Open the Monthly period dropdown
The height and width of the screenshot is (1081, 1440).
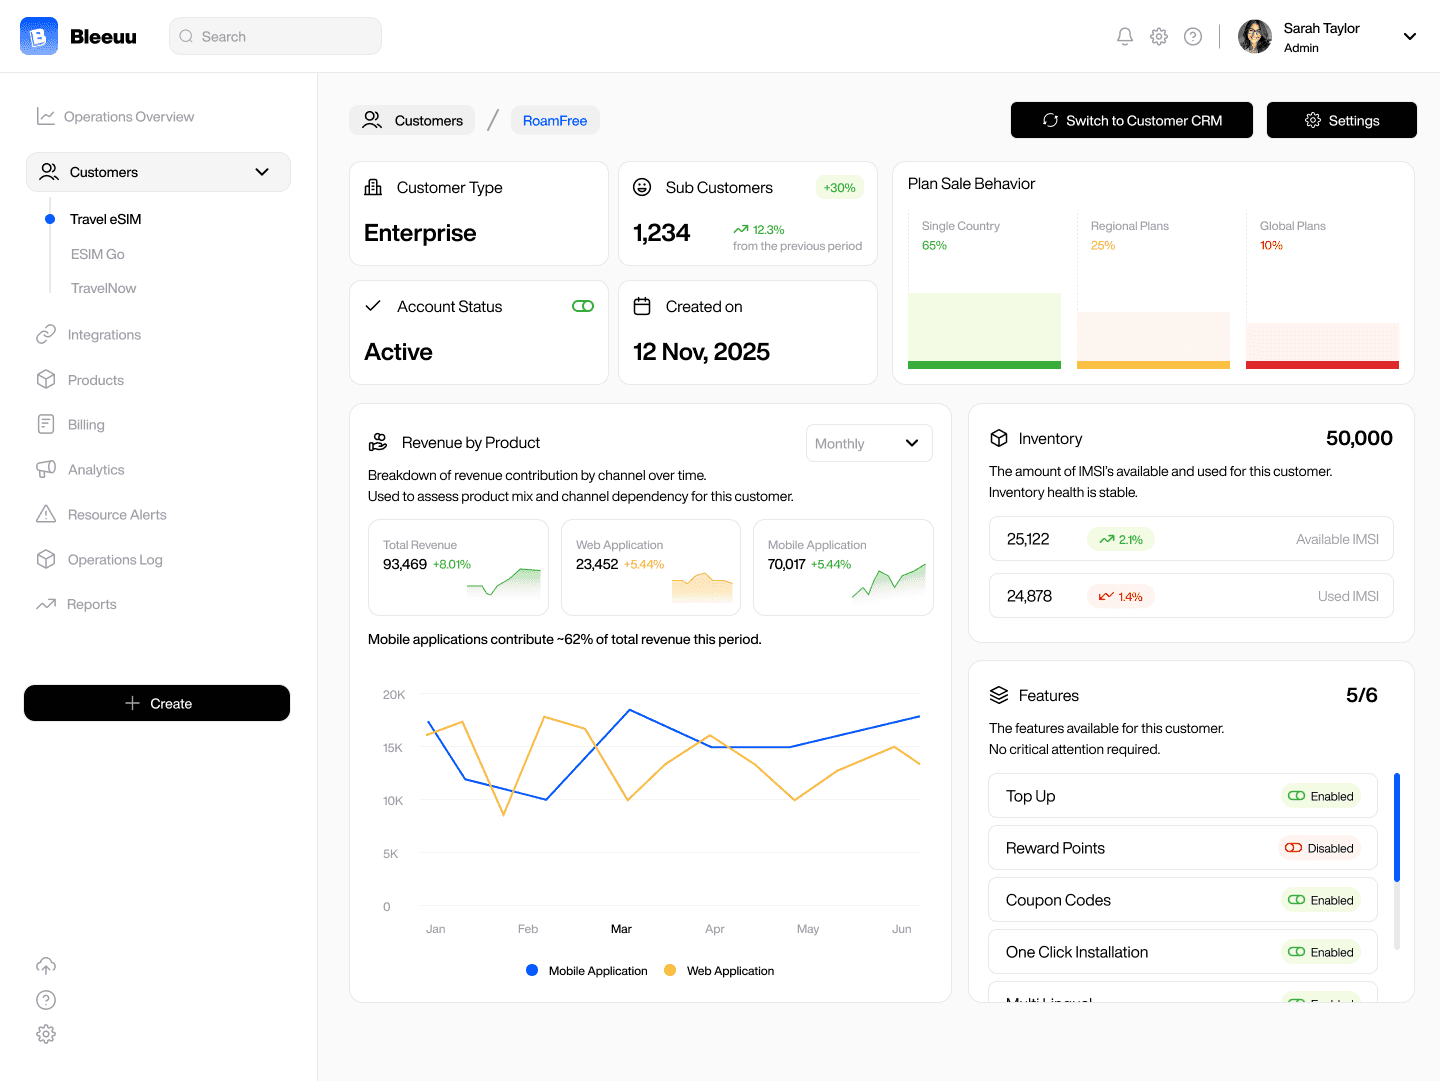click(x=869, y=443)
